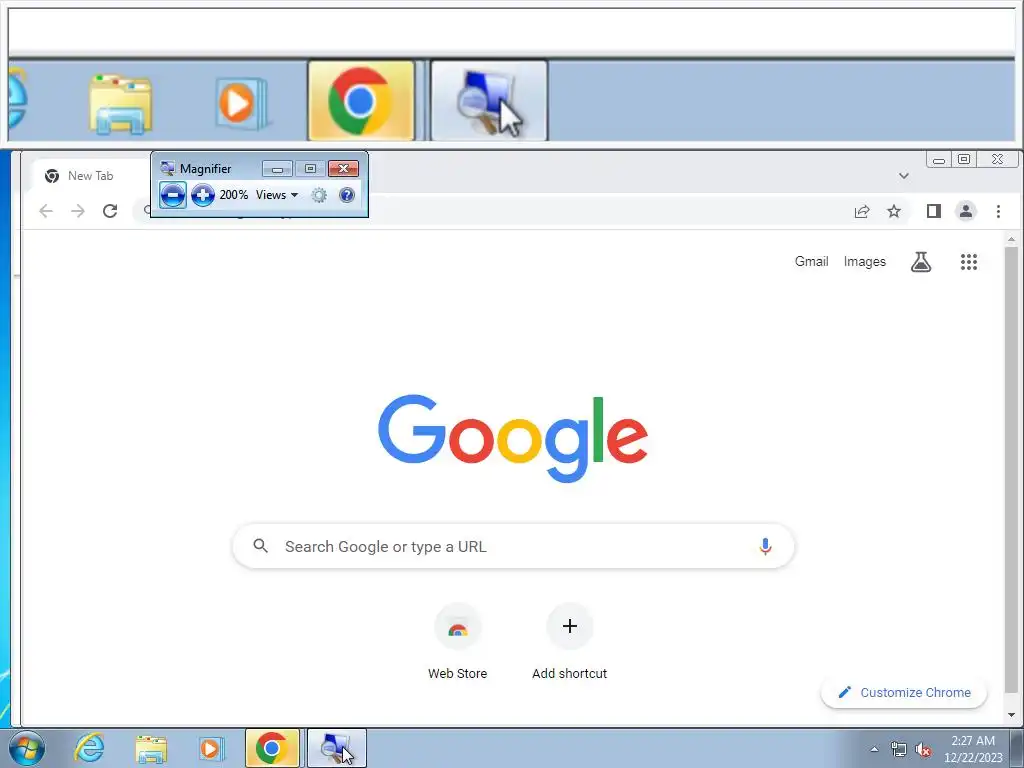Open Search Labs flask icon
The height and width of the screenshot is (768, 1024).
click(x=921, y=262)
